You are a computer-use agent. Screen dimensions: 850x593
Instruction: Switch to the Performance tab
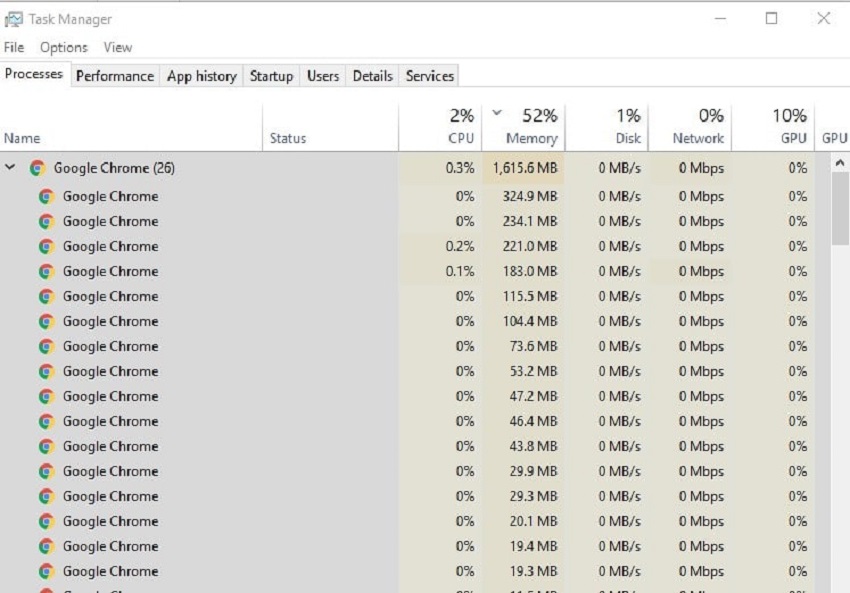(115, 76)
